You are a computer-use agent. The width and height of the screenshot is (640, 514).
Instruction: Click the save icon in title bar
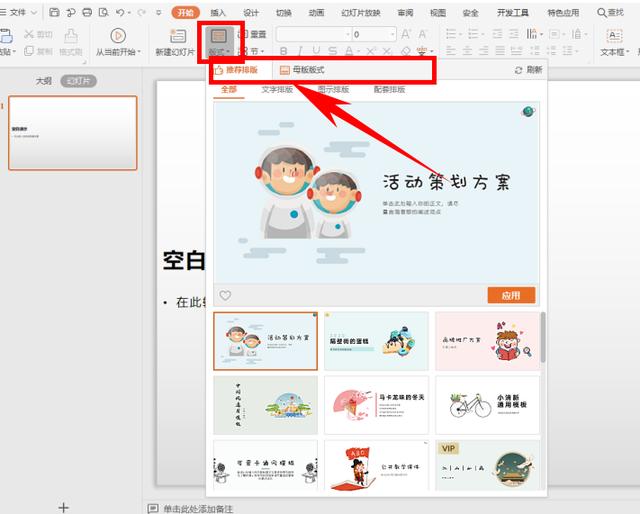click(x=54, y=12)
